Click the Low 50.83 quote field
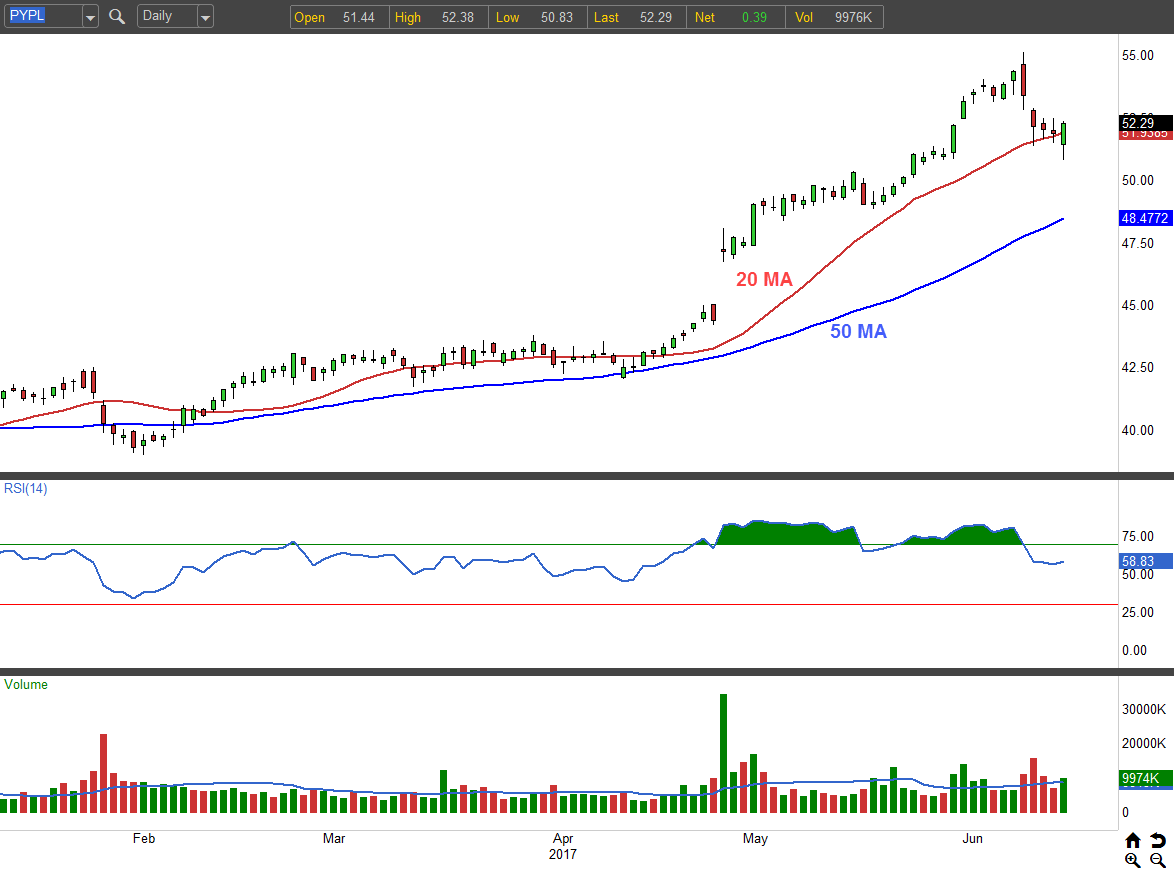Image resolution: width=1174 pixels, height=870 pixels. 538,17
